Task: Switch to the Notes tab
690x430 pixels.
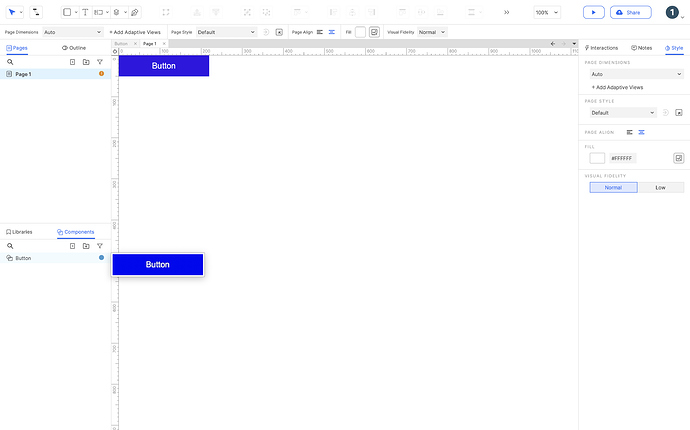Action: tap(642, 48)
